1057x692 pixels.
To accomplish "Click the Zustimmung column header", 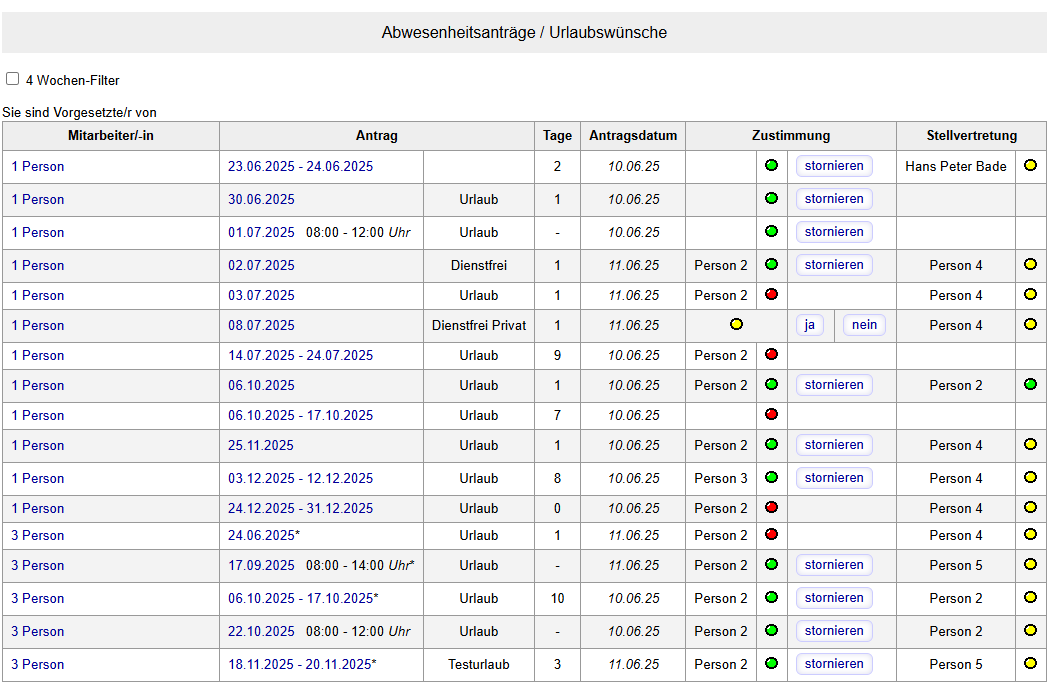I will coord(790,136).
